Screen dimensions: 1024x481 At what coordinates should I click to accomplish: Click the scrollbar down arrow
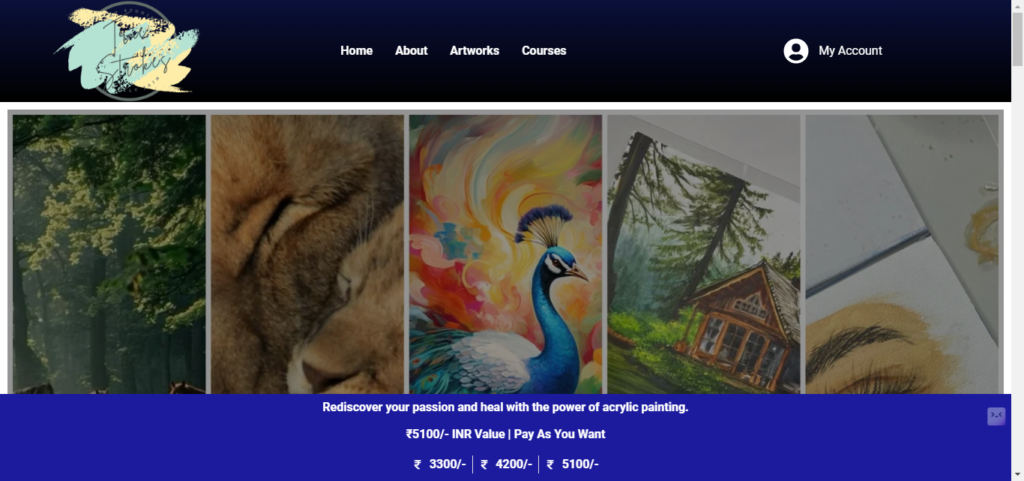coord(1017,473)
